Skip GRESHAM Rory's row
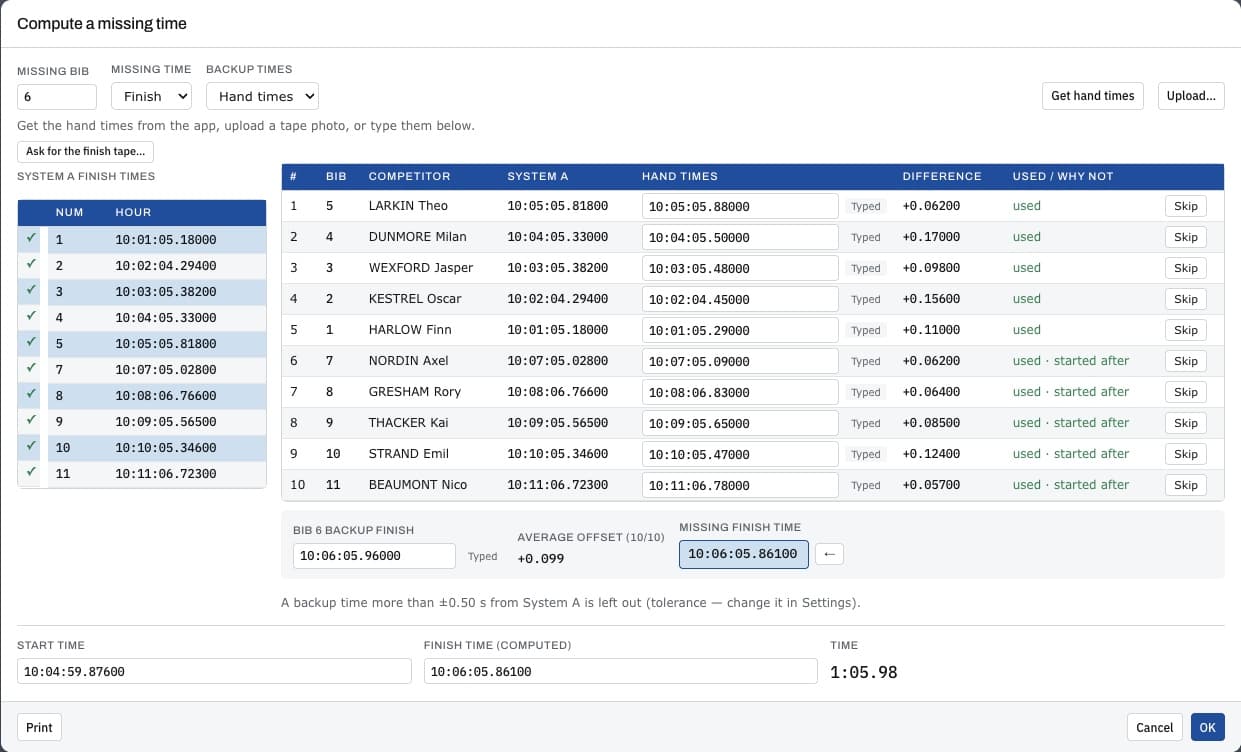The width and height of the screenshot is (1241, 752). 1185,392
